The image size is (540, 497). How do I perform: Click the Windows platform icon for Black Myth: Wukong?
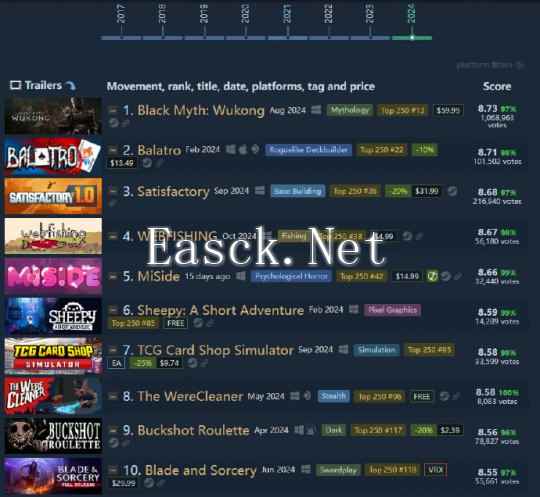pyautogui.click(x=316, y=110)
